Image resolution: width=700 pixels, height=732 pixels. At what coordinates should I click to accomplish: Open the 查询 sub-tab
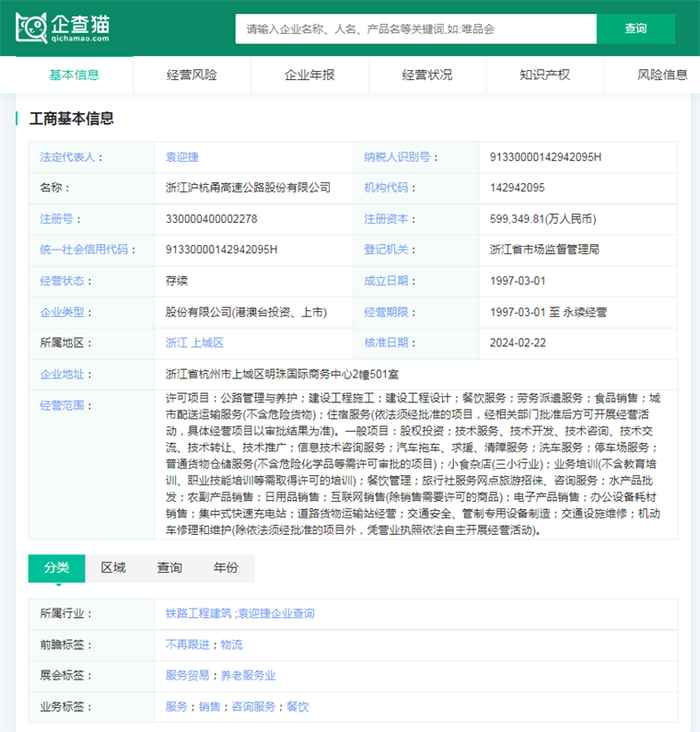[169, 568]
